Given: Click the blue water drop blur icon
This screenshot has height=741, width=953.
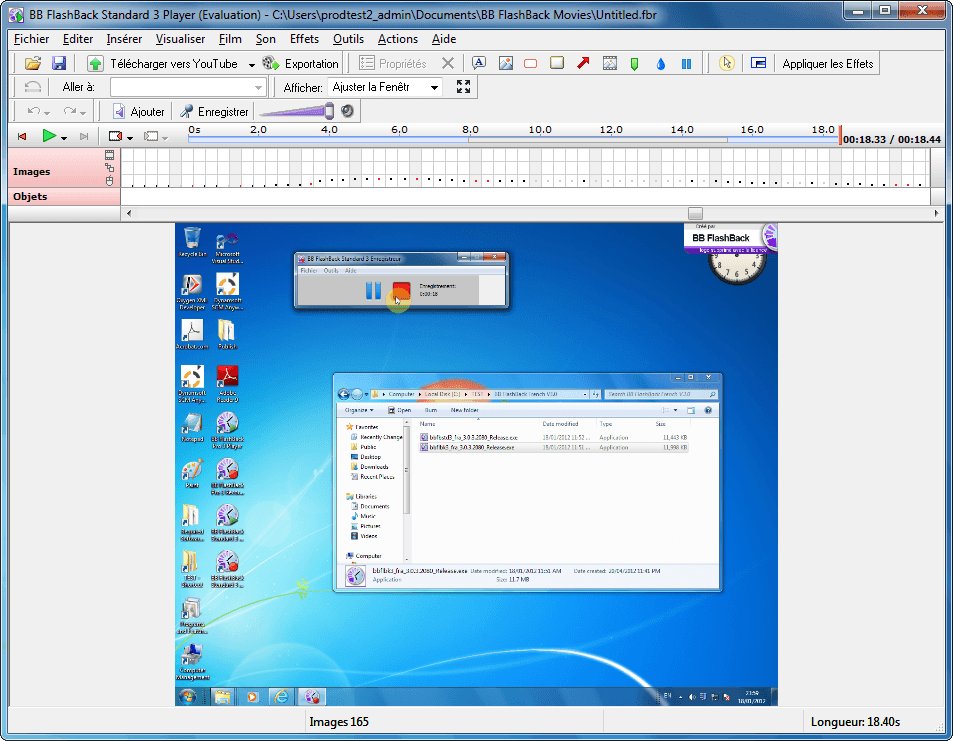Looking at the screenshot, I should [x=661, y=64].
